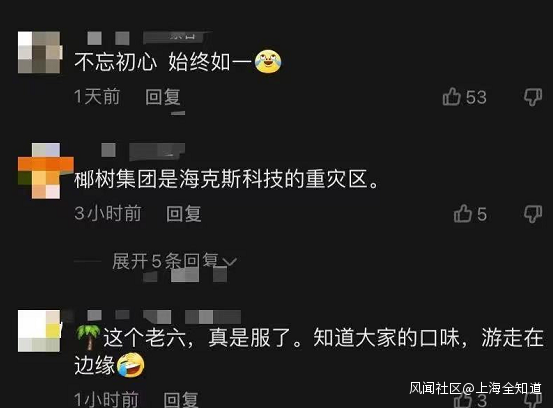
Task: Click the chevron next to 展开5条回复
Action: click(x=230, y=262)
